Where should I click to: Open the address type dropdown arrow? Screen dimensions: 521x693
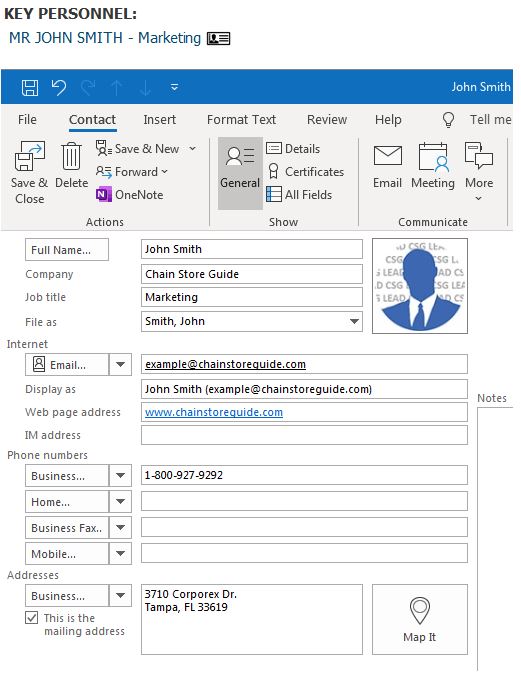[120, 596]
